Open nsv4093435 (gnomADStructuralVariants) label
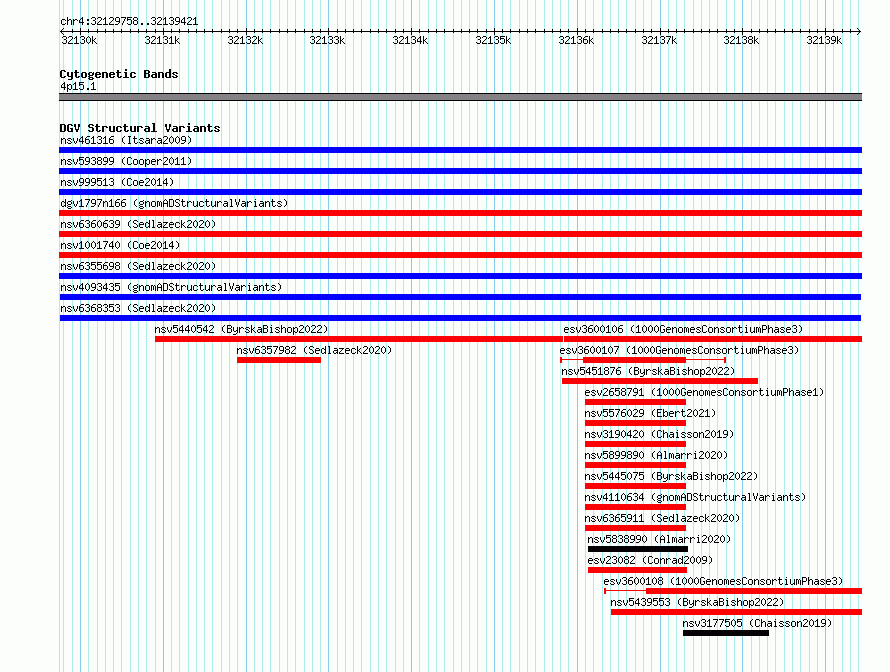The width and height of the screenshot is (890, 672). click(171, 287)
